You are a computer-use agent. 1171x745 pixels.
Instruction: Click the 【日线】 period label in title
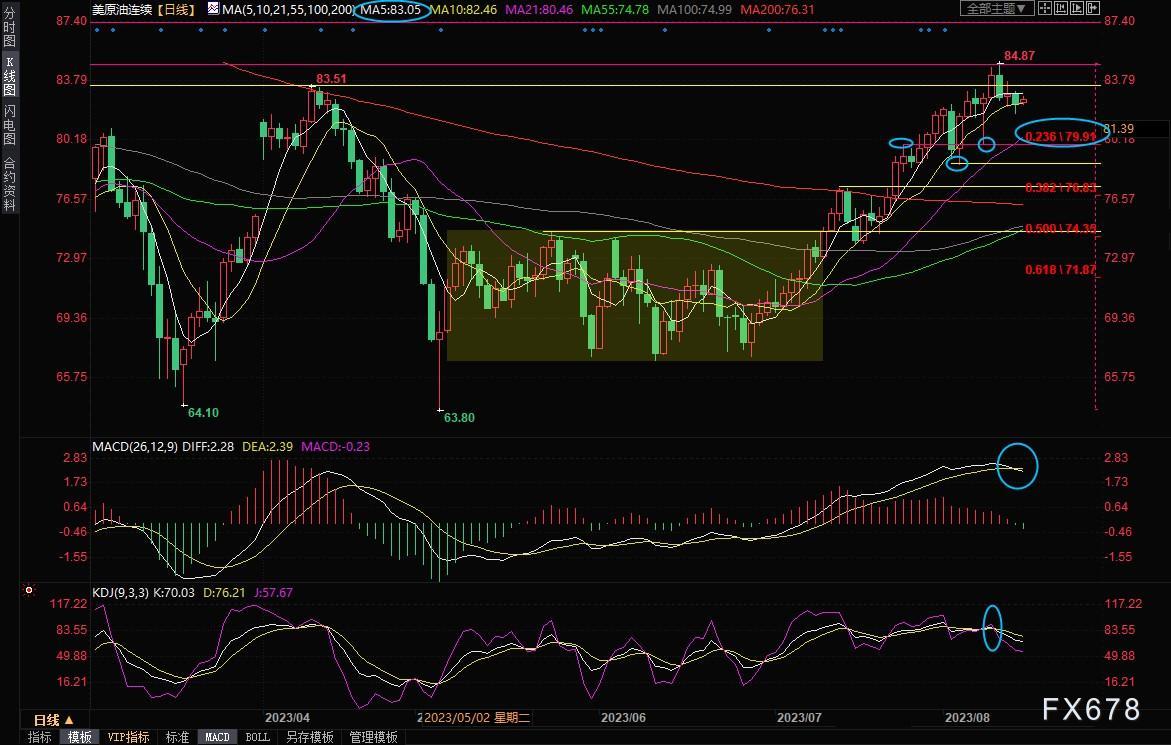coord(178,10)
